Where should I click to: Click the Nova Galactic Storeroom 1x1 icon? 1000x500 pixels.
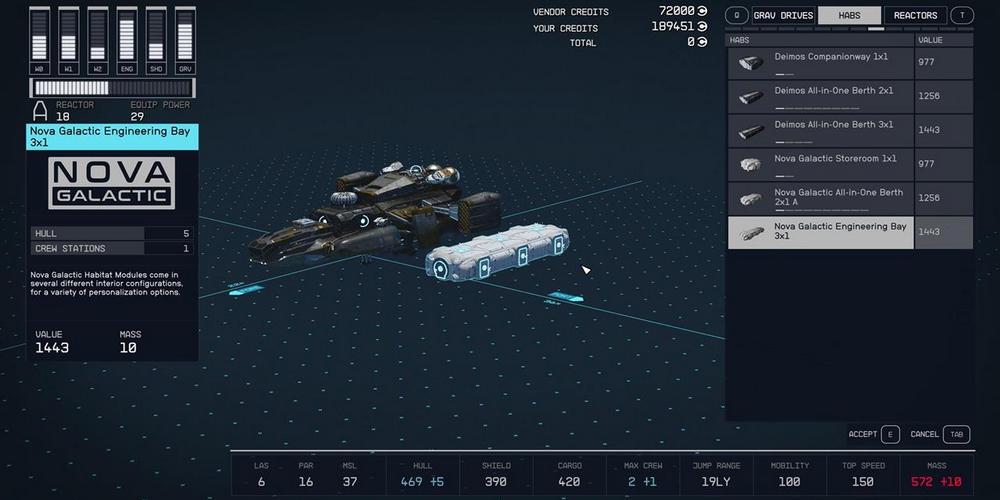point(750,165)
